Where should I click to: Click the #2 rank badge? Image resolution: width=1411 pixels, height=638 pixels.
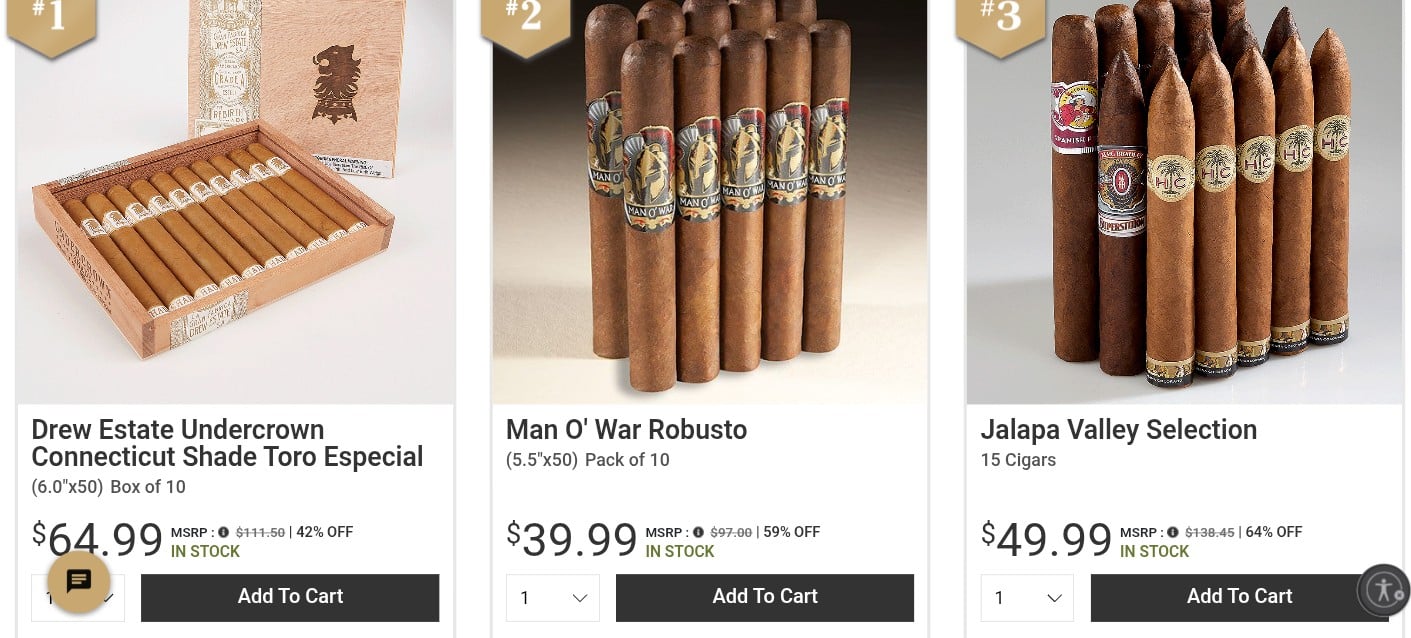[x=526, y=22]
